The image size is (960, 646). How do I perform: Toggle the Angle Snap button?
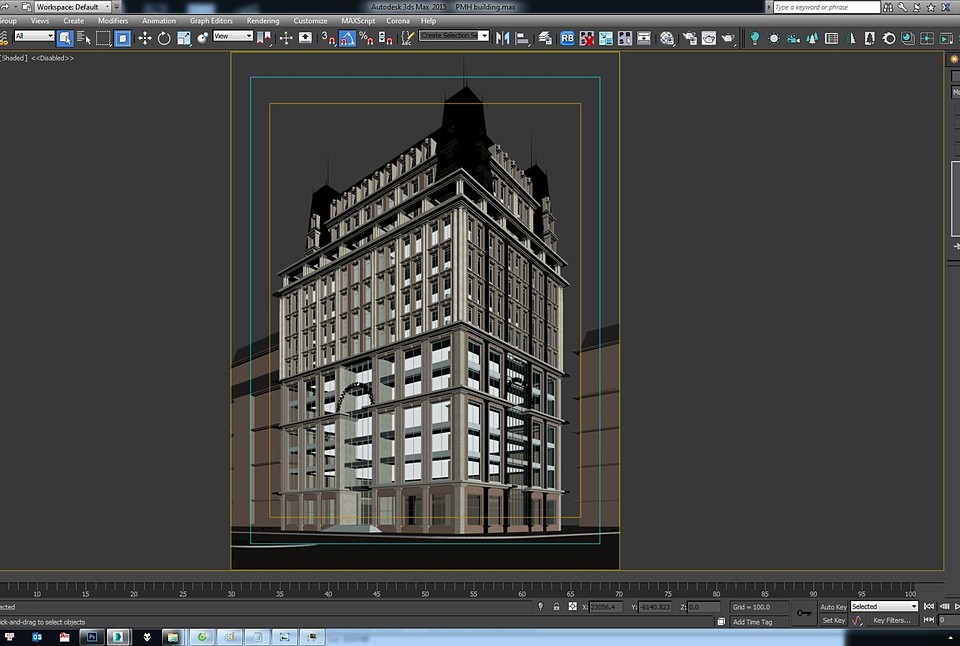[x=347, y=38]
